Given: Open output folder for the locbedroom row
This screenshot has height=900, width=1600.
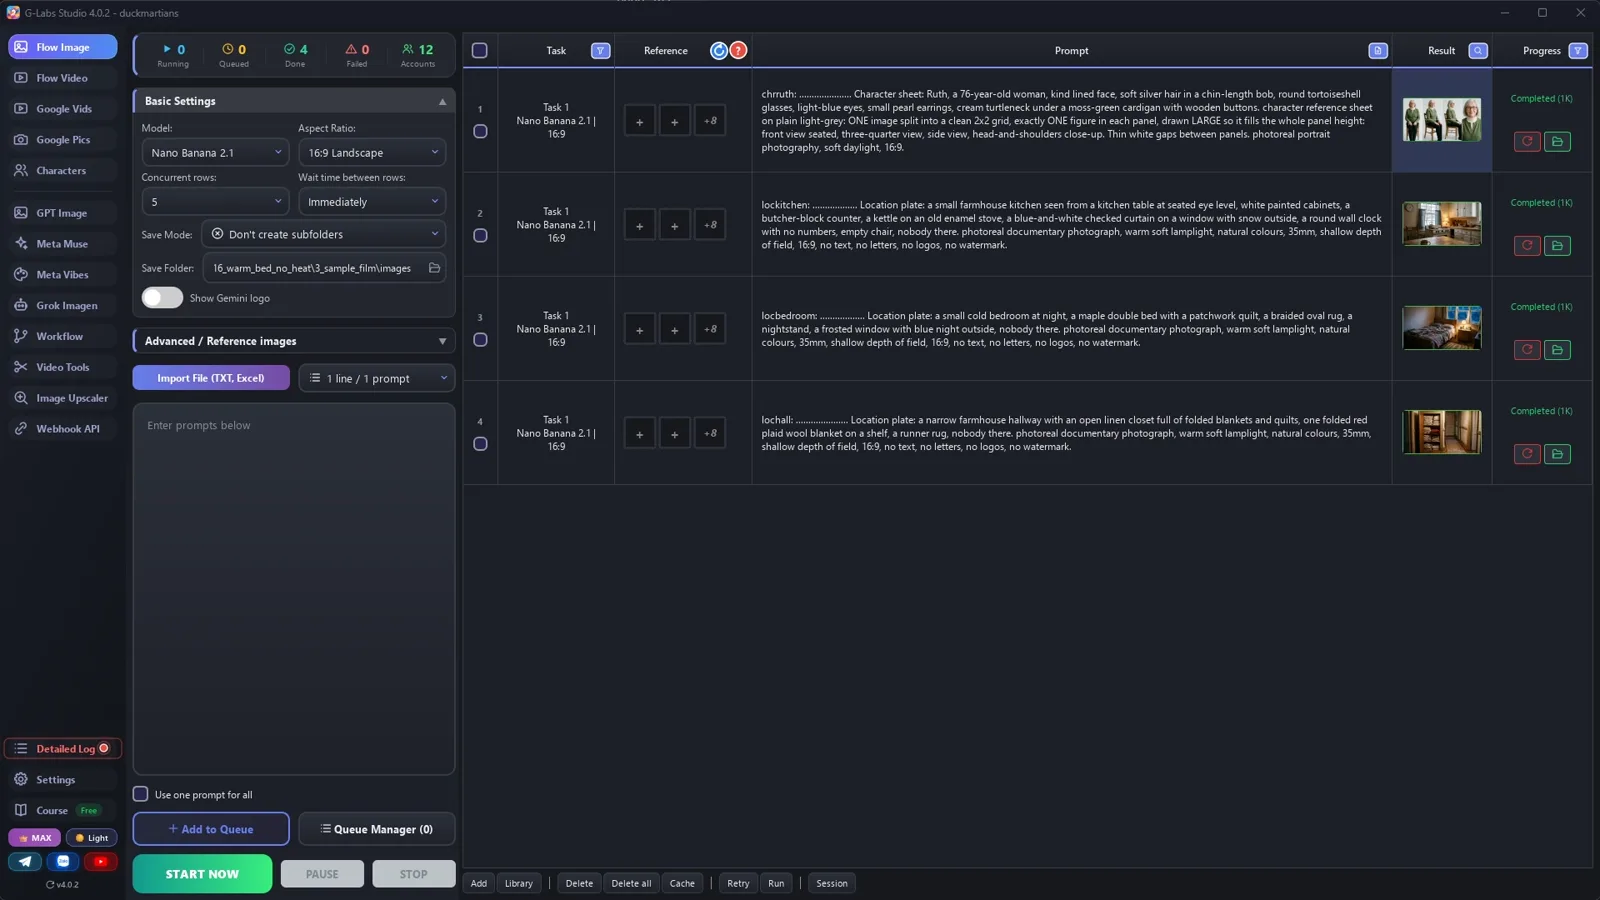Looking at the screenshot, I should (x=1557, y=350).
